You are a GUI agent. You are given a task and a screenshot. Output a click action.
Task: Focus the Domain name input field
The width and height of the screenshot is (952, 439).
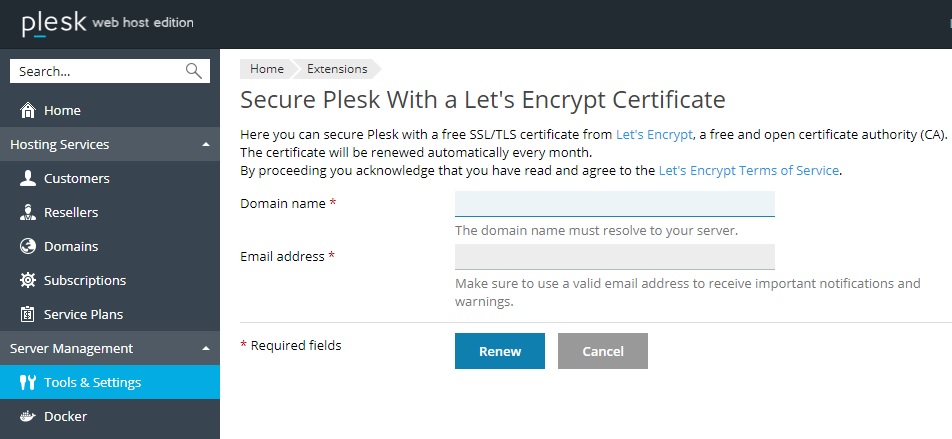click(614, 204)
